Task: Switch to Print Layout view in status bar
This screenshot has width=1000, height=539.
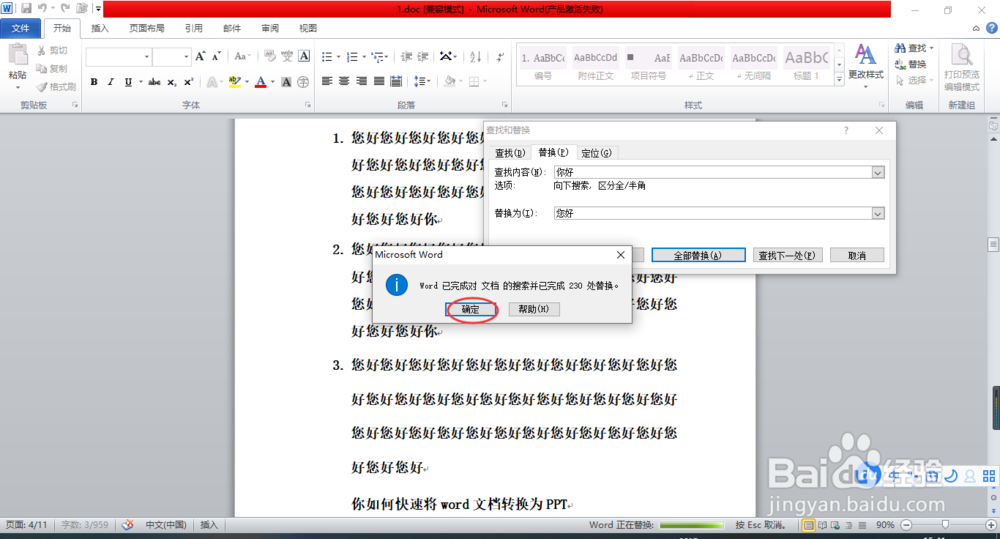Action: (x=809, y=525)
